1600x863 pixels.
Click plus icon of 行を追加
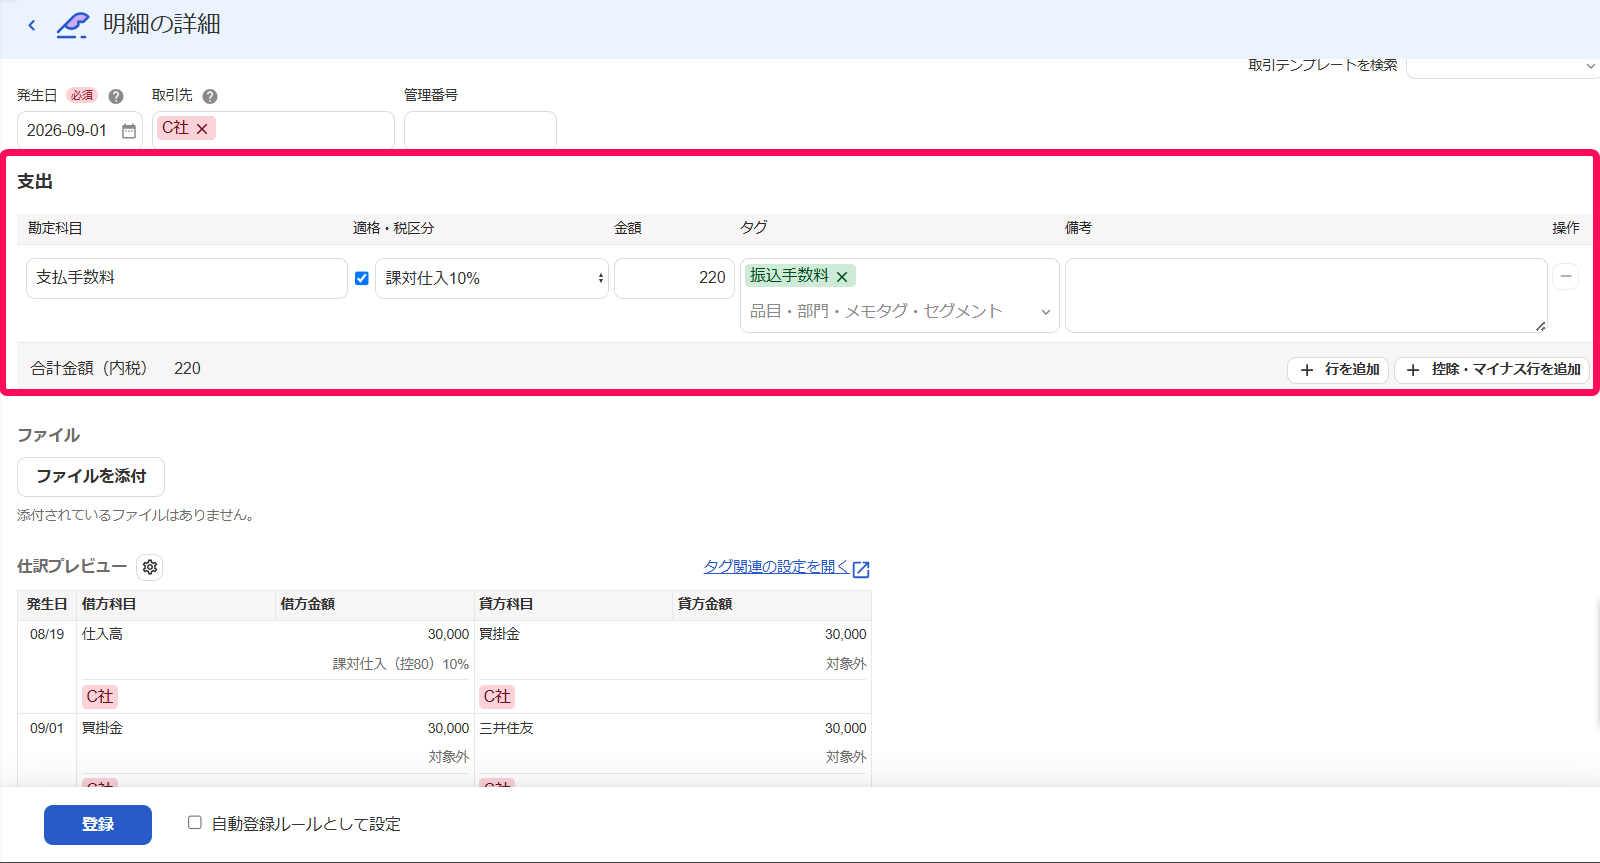1307,370
